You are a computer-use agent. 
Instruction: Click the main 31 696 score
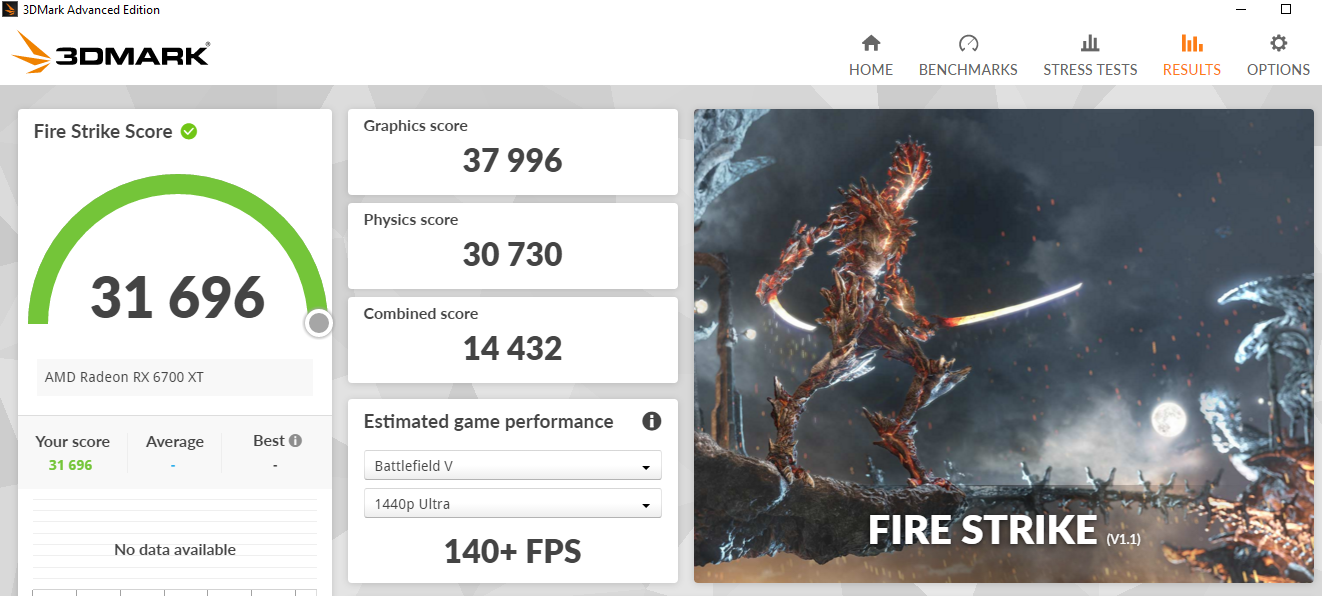[178, 297]
